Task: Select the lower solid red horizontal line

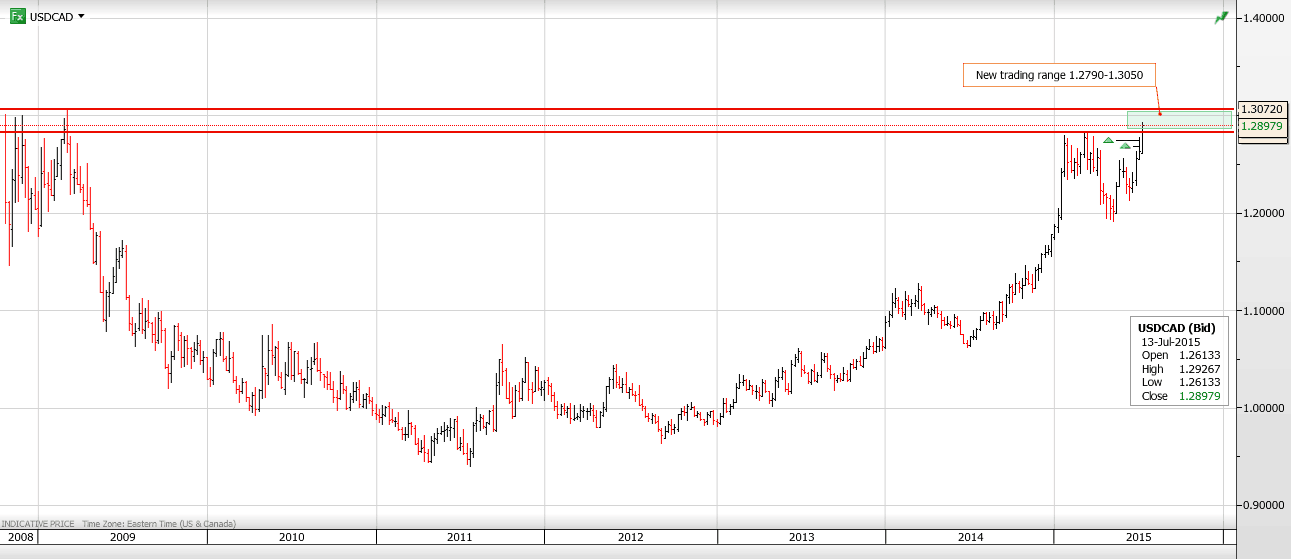Action: [600, 132]
